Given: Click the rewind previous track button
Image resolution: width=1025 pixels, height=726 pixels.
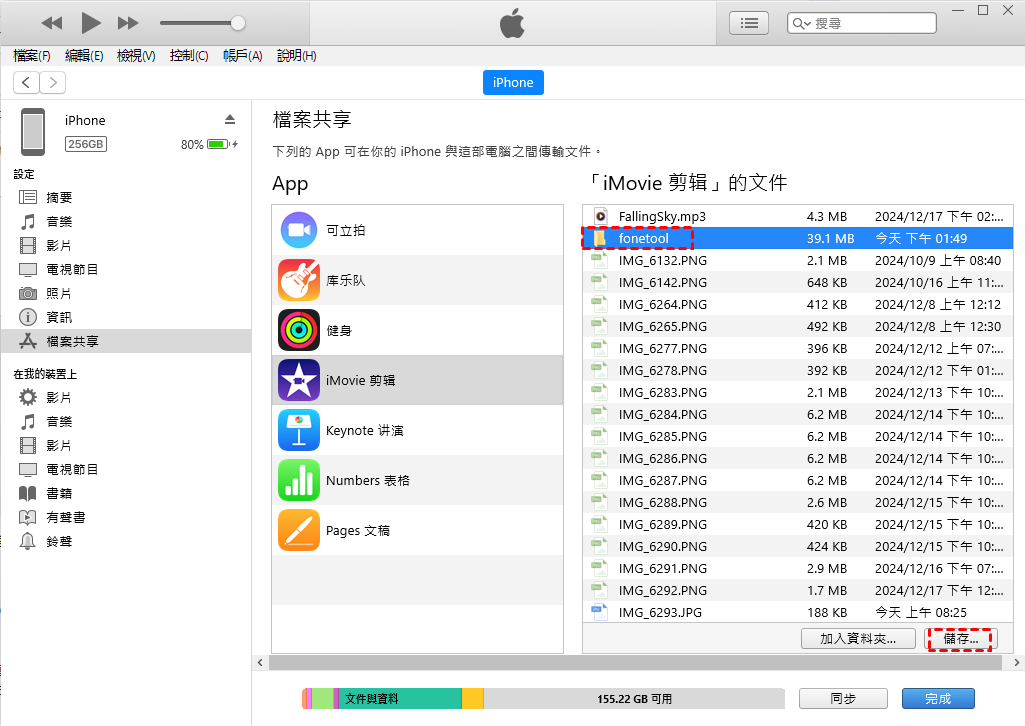Looking at the screenshot, I should click(x=52, y=22).
